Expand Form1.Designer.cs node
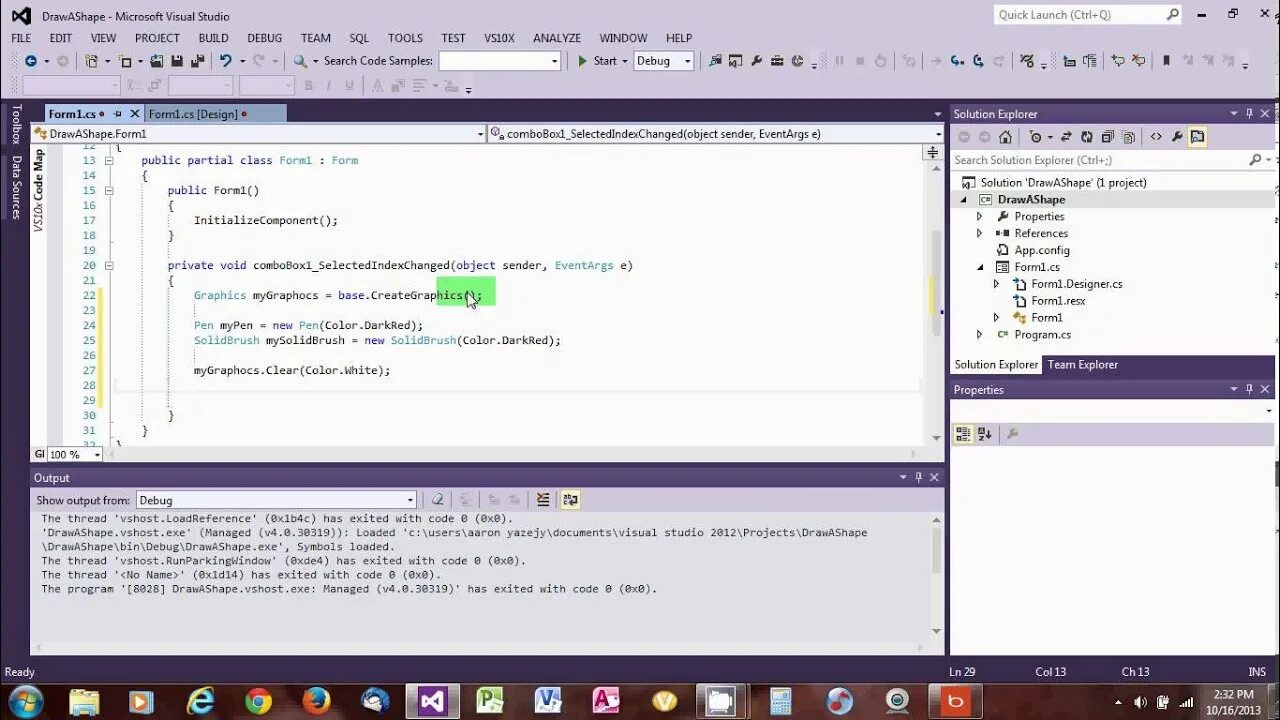 [x=996, y=284]
